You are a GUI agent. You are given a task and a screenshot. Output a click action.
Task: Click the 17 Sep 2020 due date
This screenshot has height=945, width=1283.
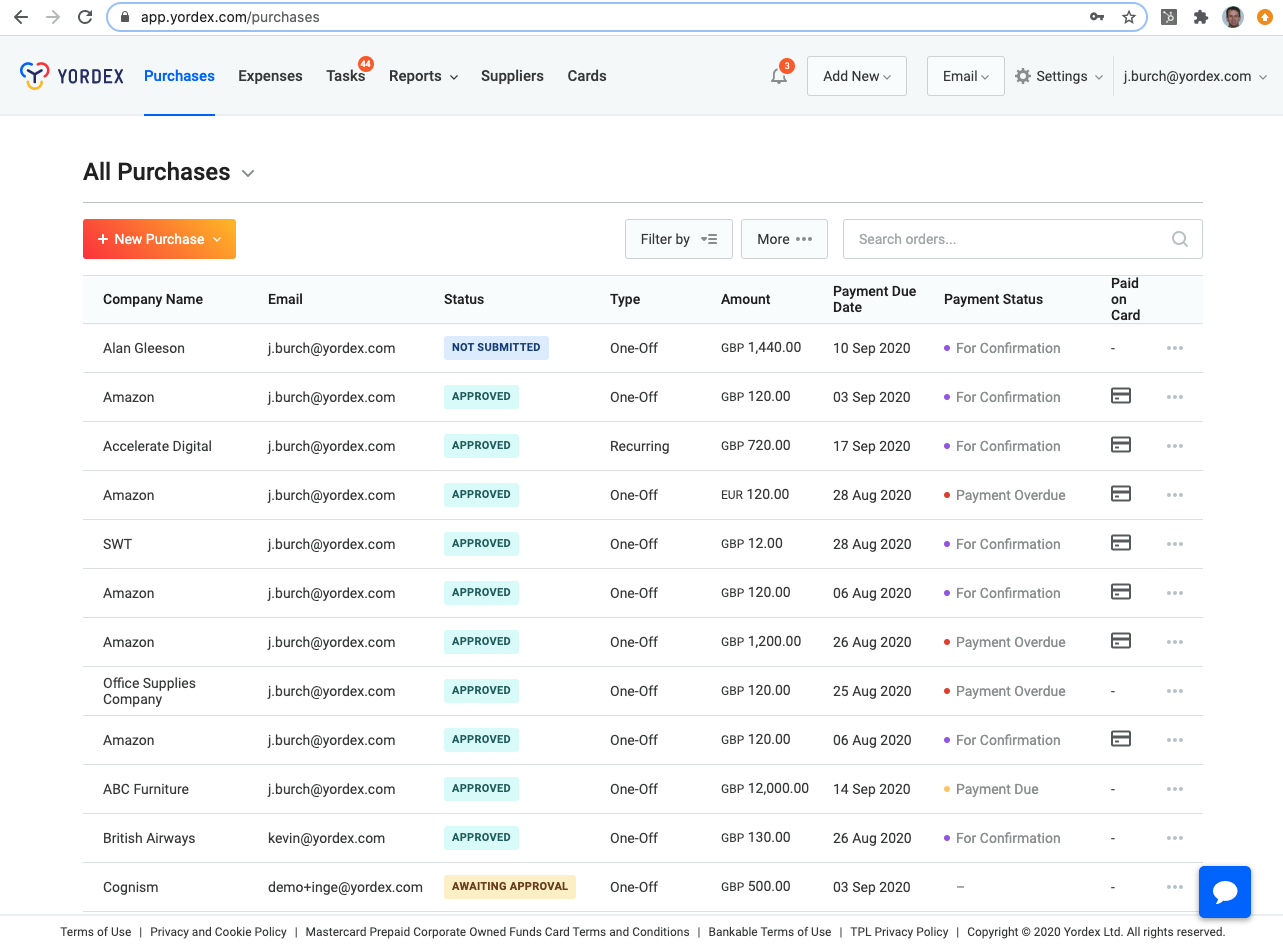pos(872,446)
